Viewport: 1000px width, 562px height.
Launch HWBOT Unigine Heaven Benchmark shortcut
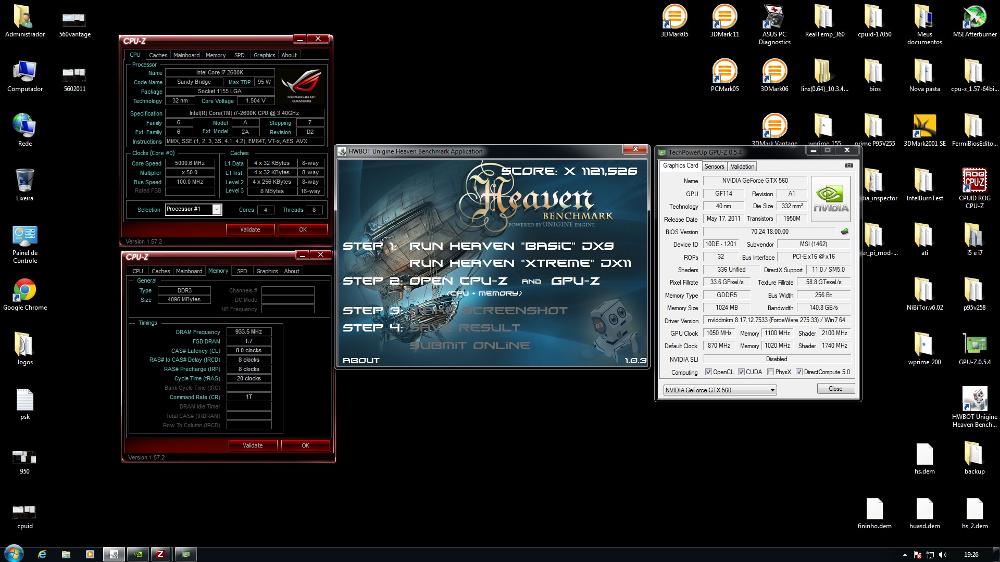click(x=974, y=407)
